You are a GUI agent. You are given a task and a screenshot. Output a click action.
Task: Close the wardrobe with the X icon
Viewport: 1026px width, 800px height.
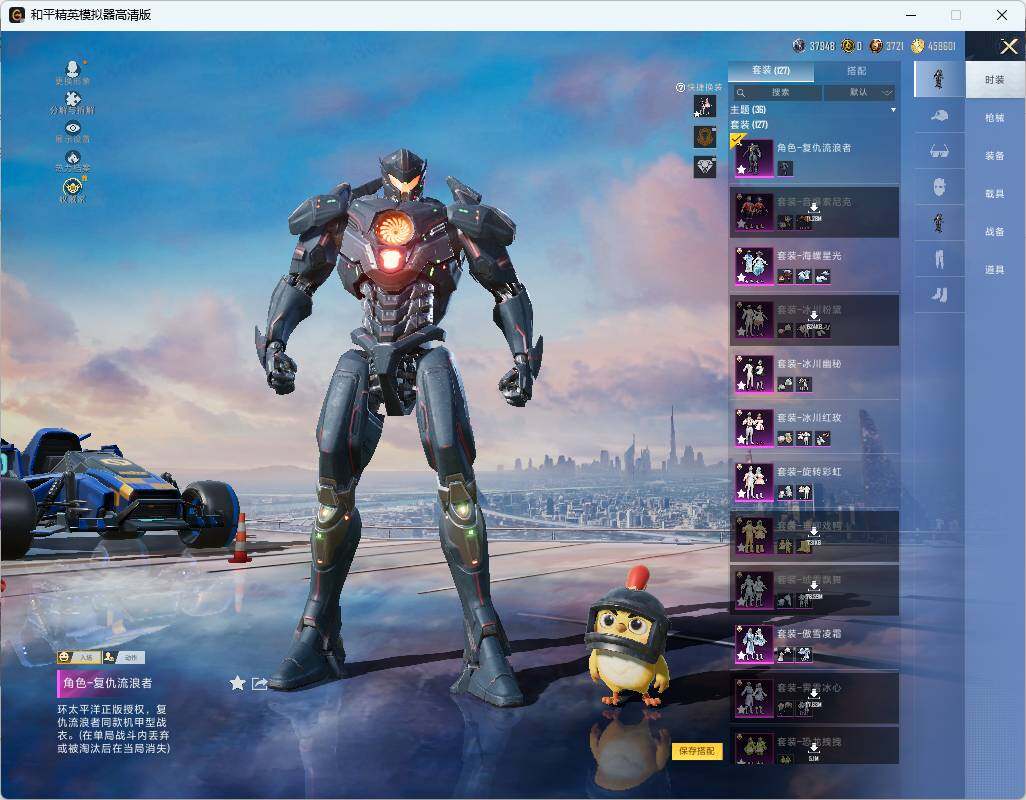1008,46
